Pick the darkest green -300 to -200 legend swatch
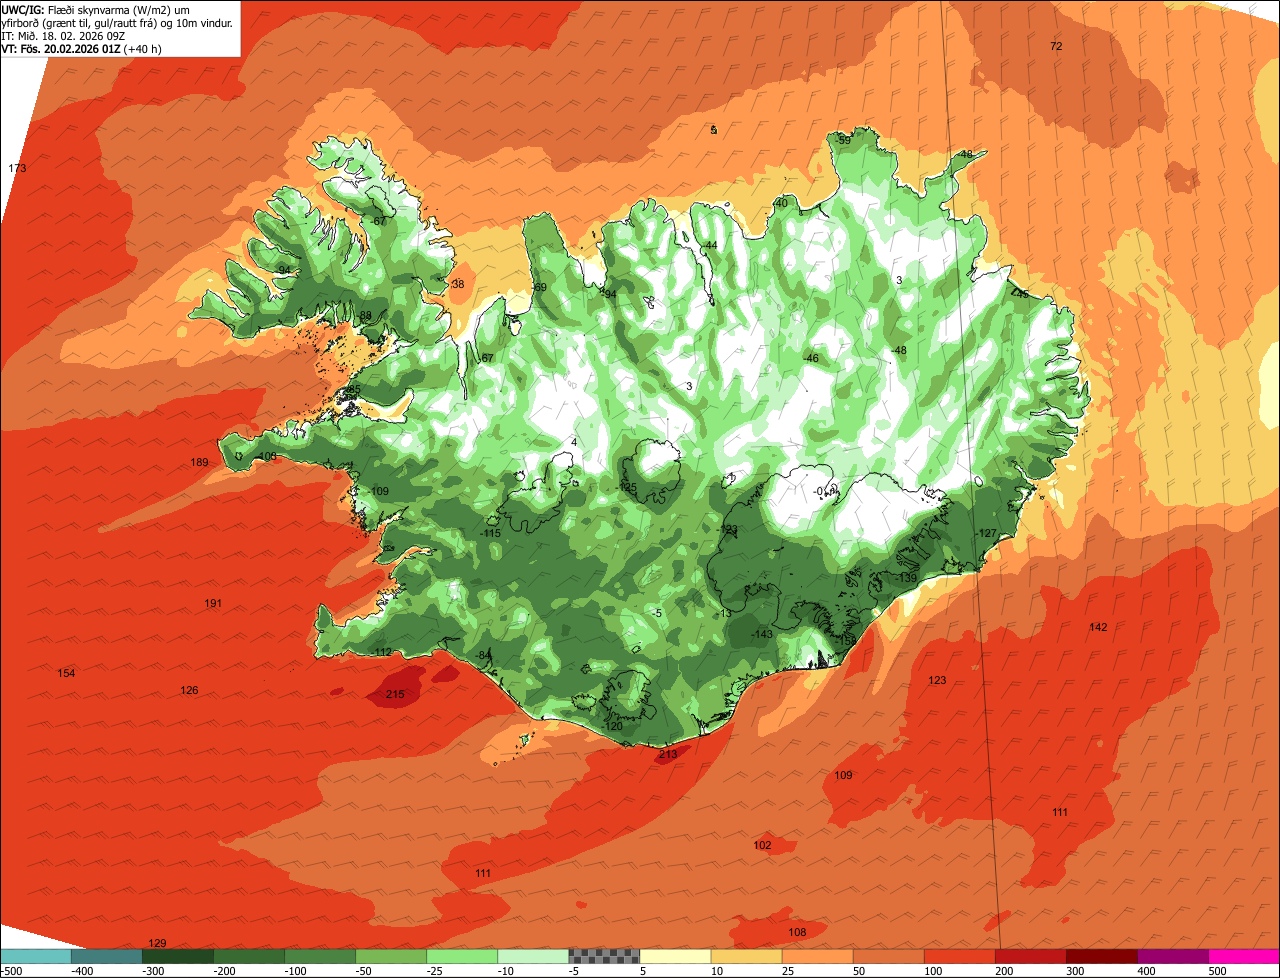 pyautogui.click(x=178, y=956)
